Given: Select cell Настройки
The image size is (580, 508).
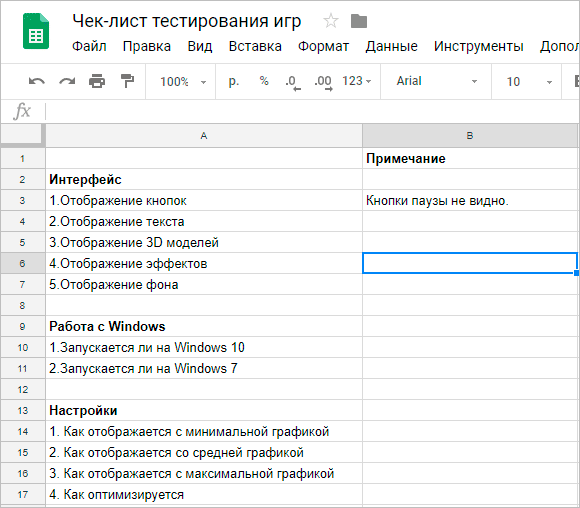Looking at the screenshot, I should coord(204,410).
